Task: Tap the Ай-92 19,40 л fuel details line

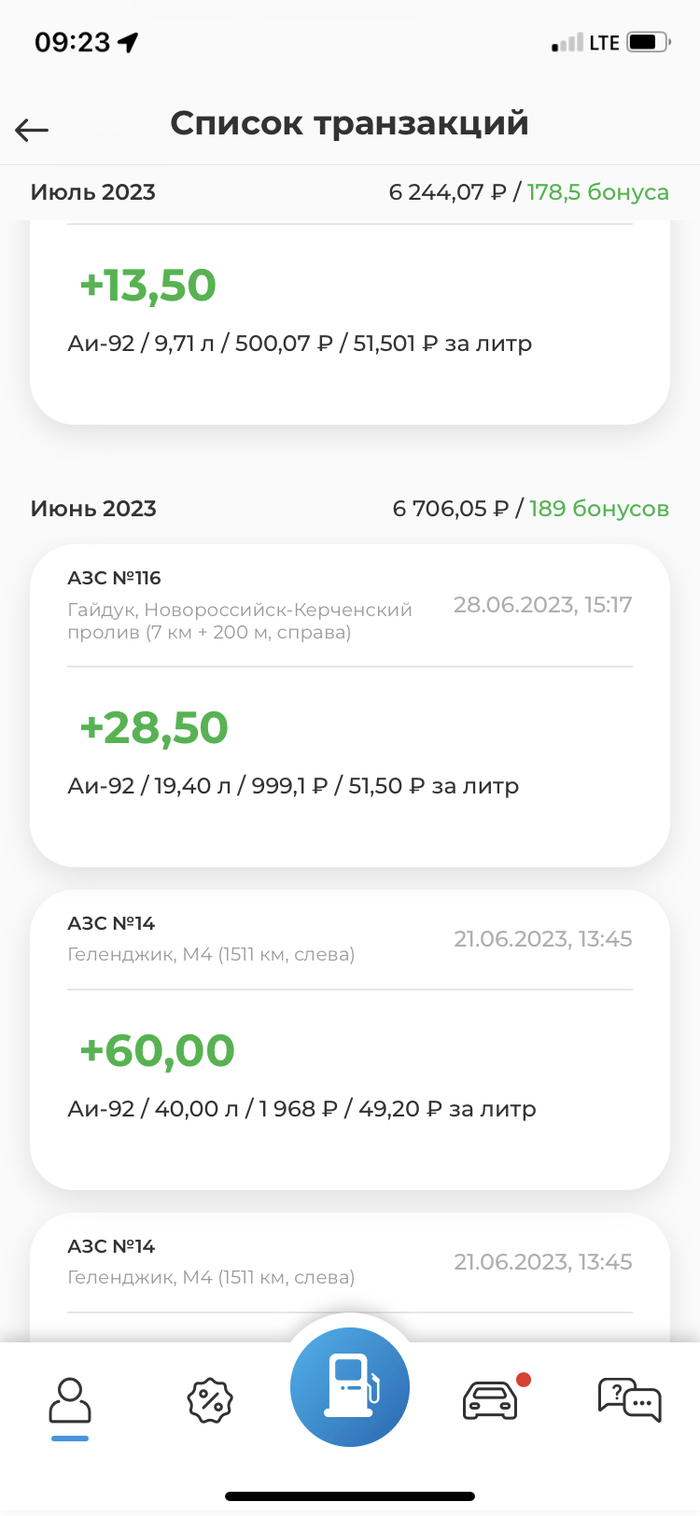Action: tap(293, 785)
